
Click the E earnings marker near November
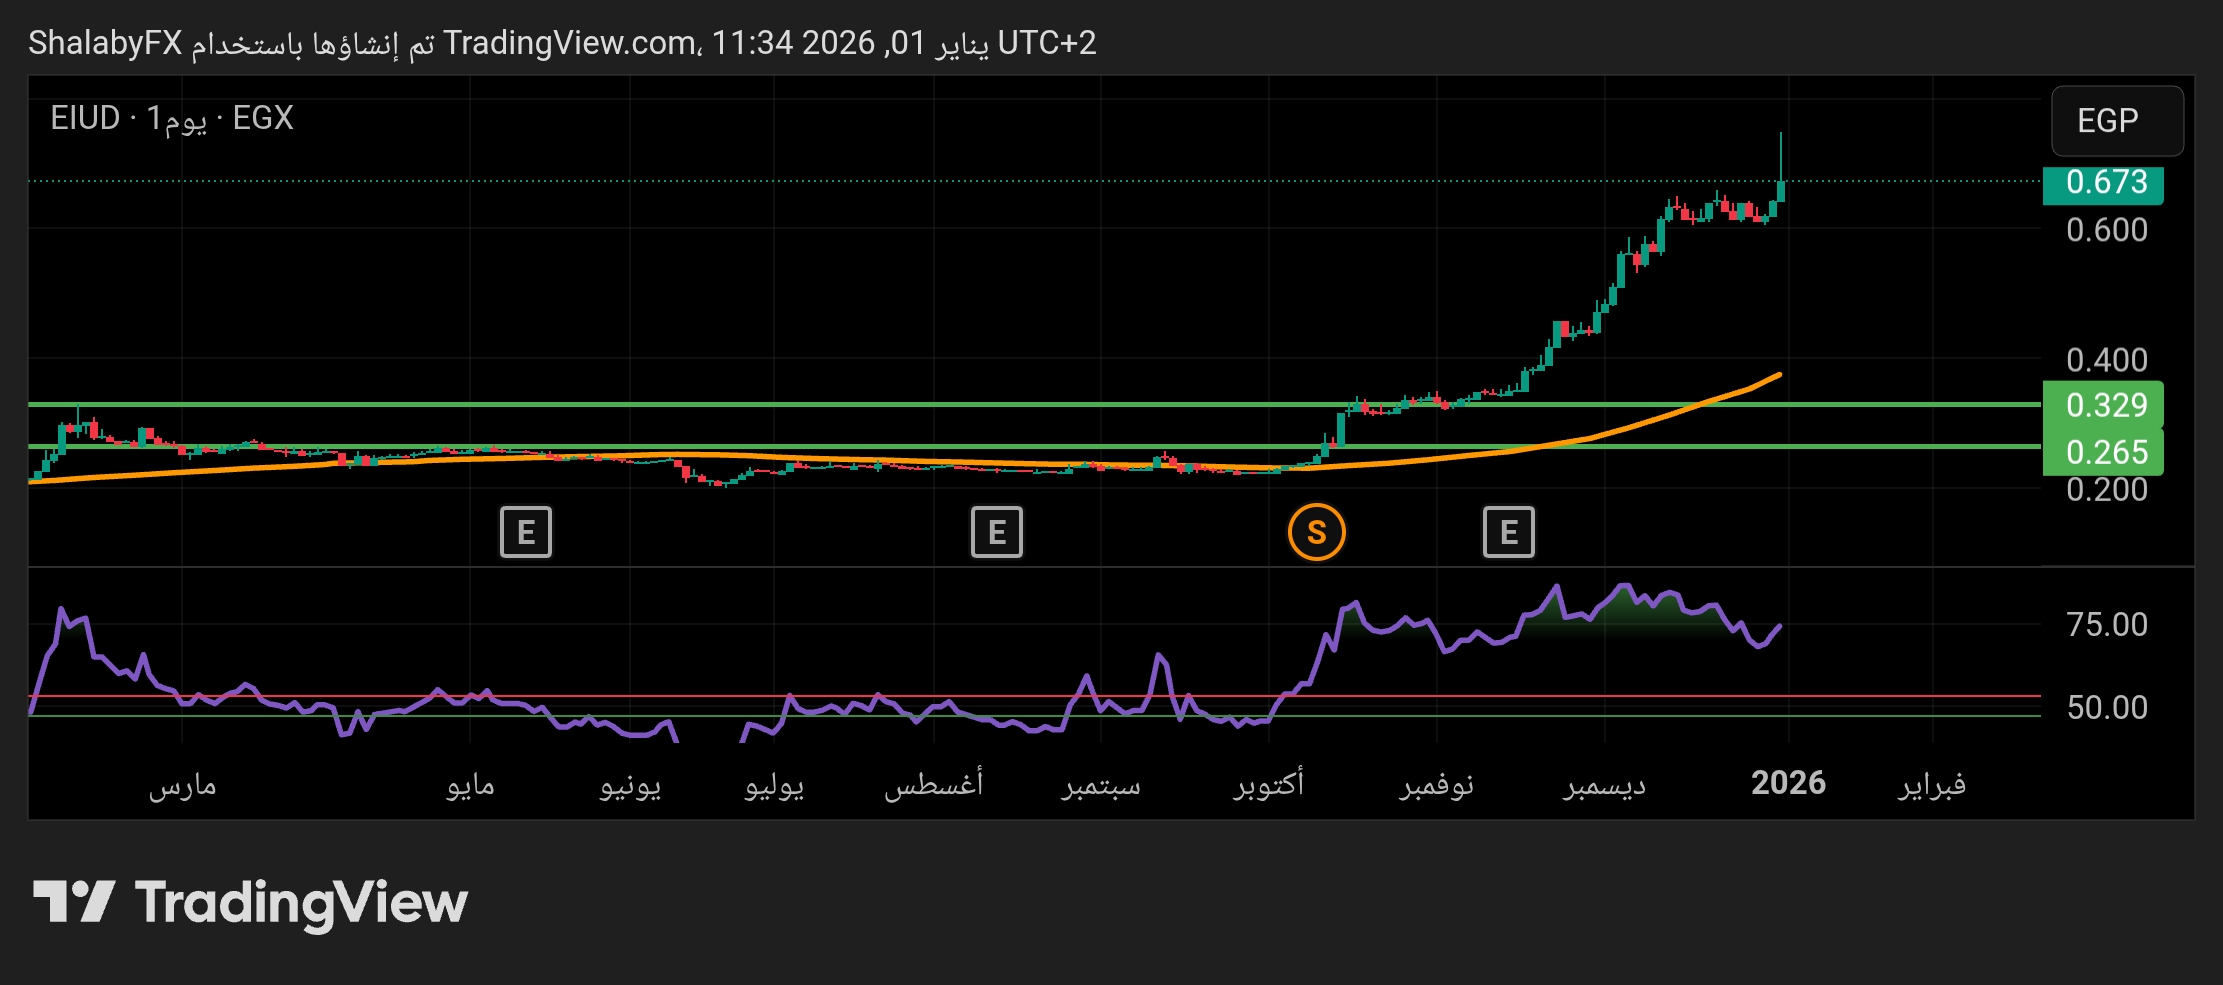pyautogui.click(x=1508, y=531)
